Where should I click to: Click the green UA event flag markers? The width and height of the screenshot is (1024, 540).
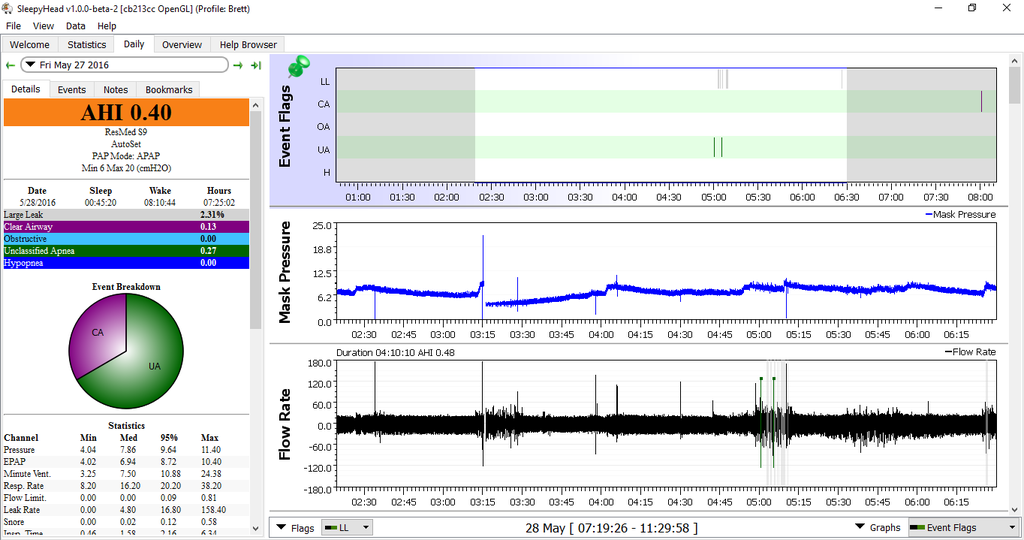[x=718, y=148]
